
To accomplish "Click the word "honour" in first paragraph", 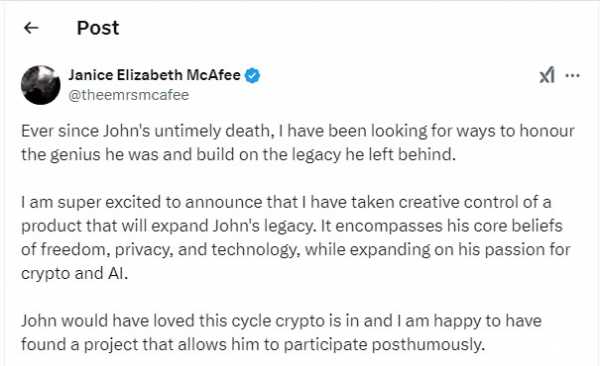I will pos(547,131).
